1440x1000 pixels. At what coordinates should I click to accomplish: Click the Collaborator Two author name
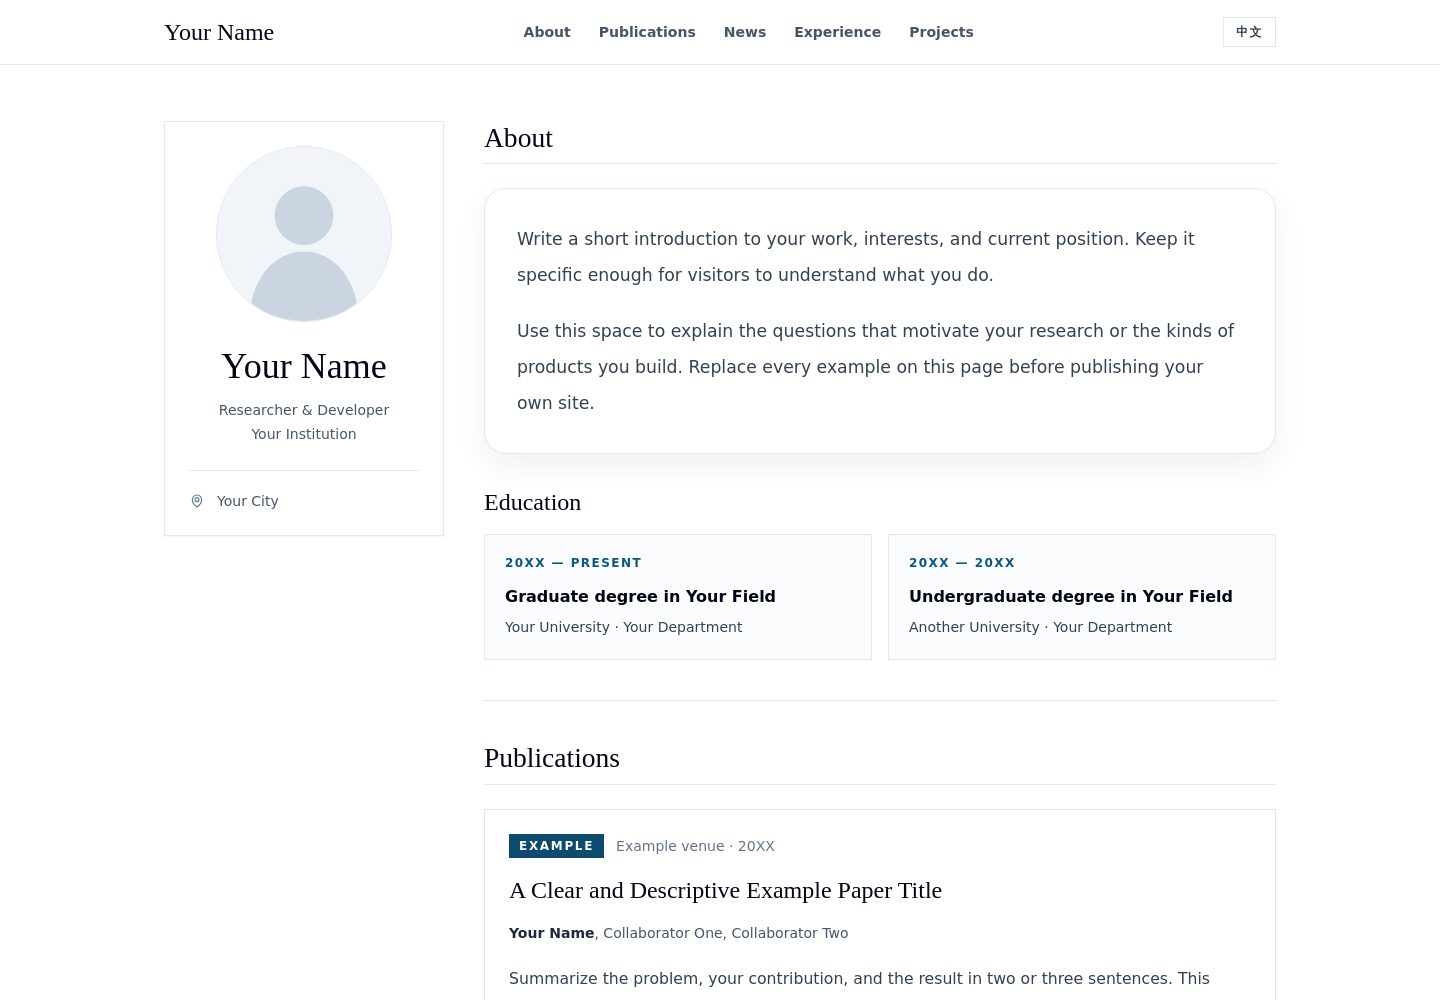pos(789,933)
